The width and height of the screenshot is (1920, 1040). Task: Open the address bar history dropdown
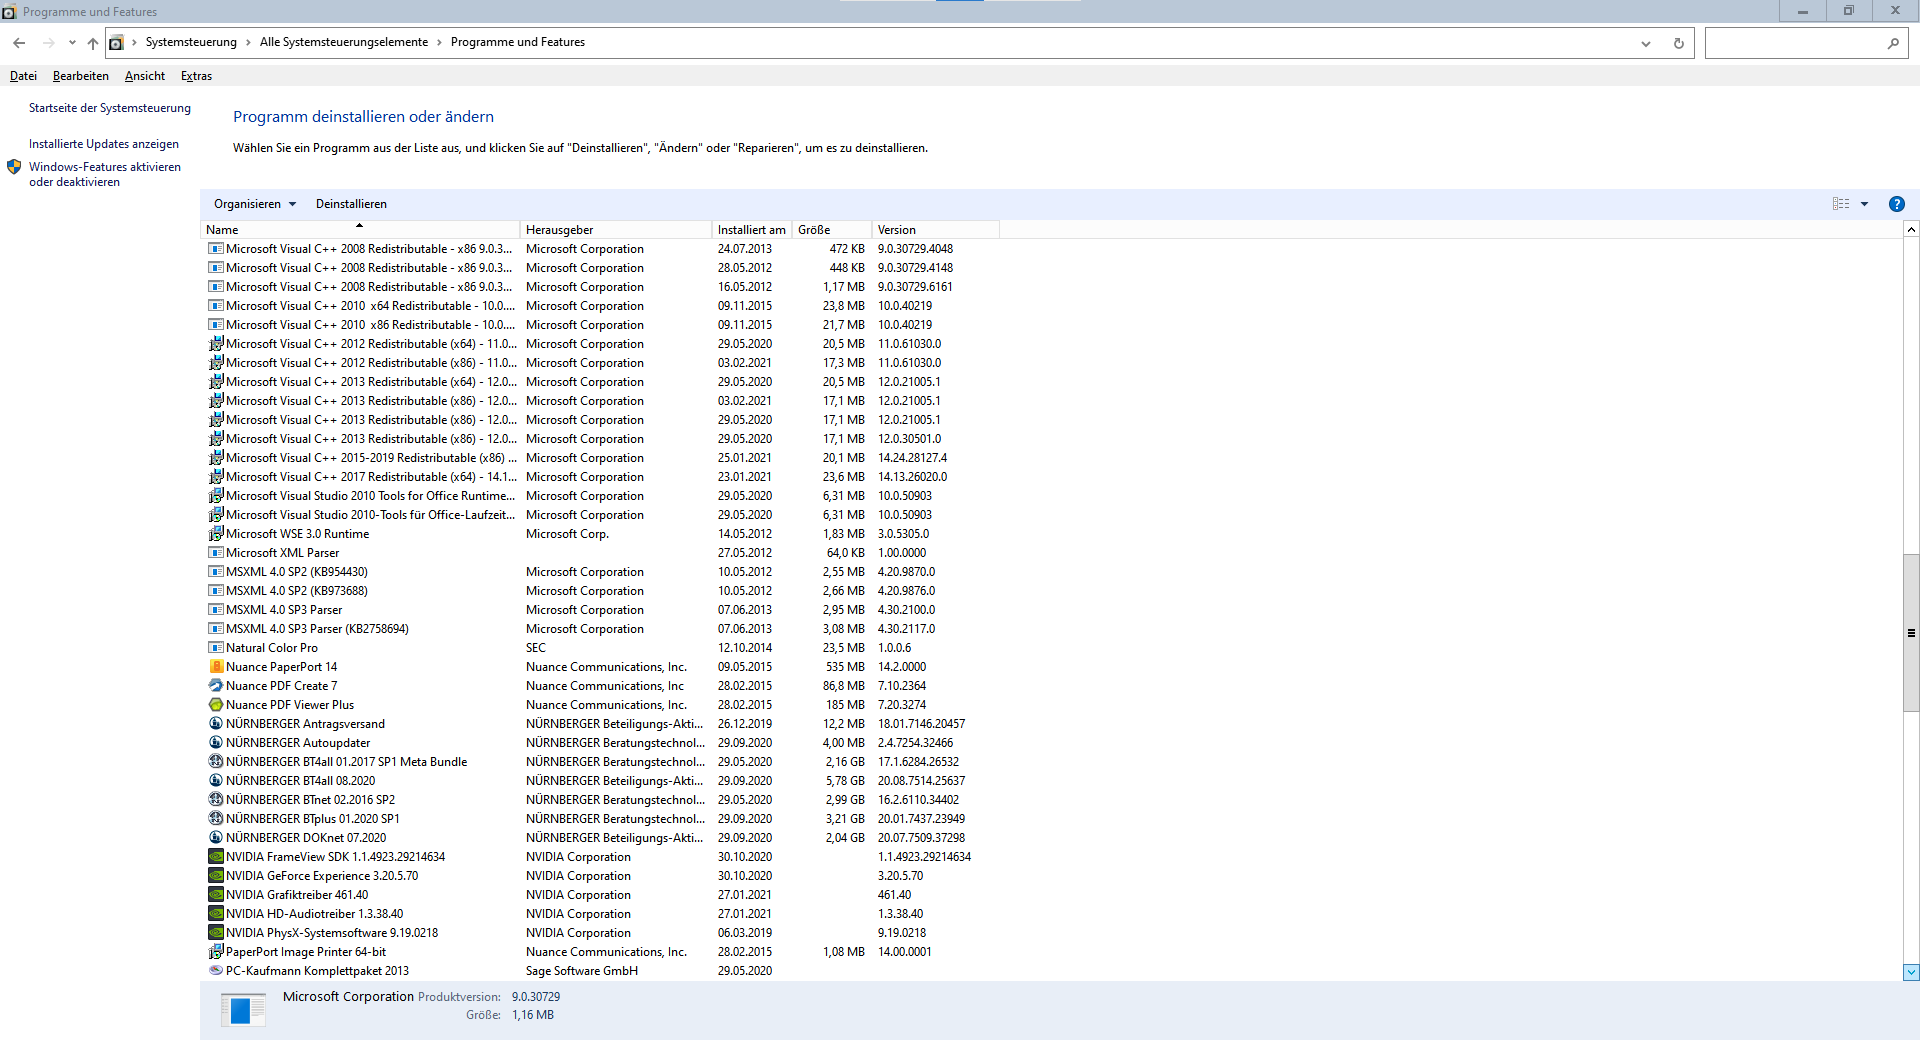pos(1645,43)
